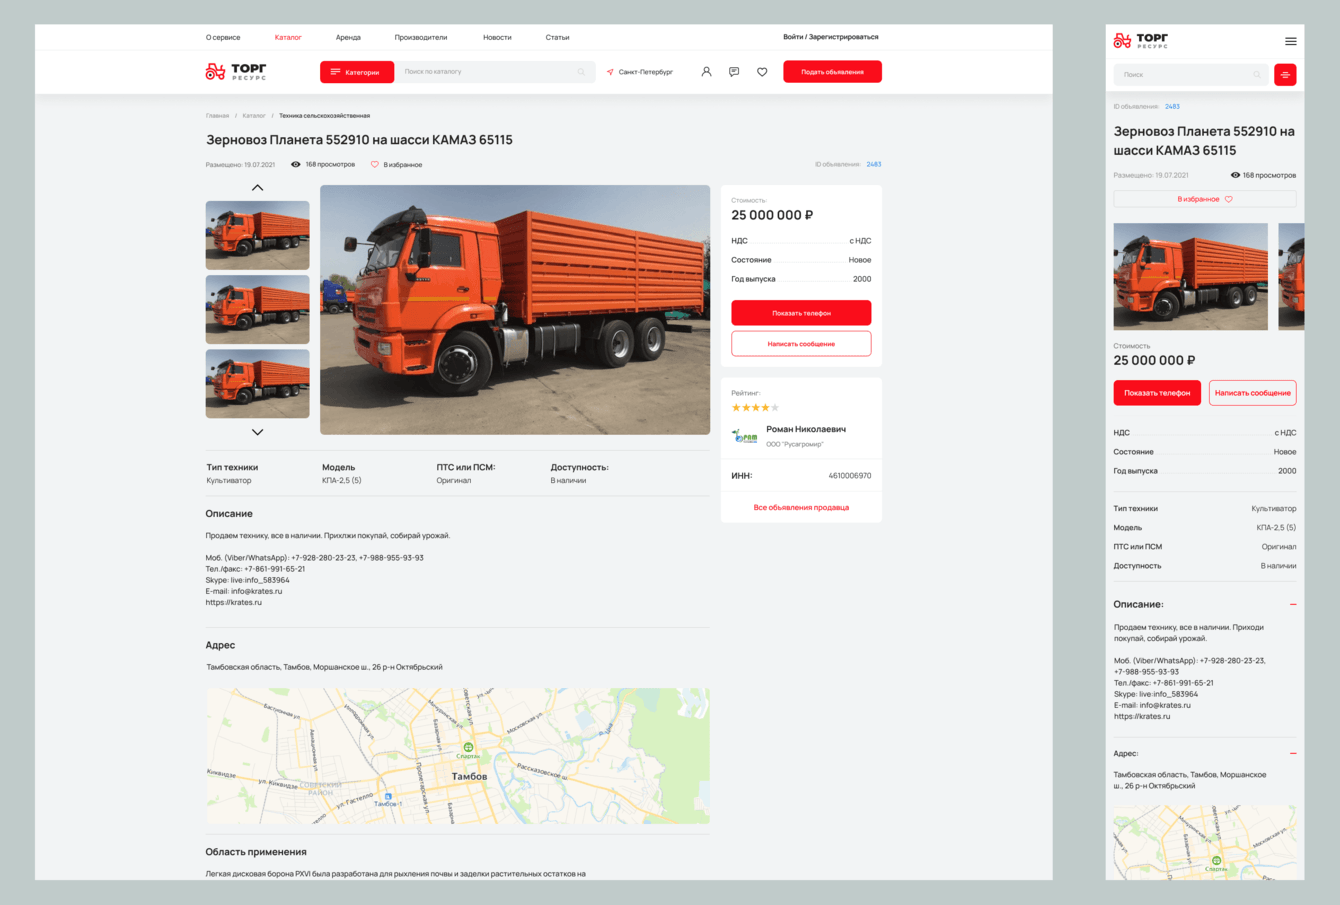Click the seller name Роман Николаевич
The image size is (1340, 905).
click(806, 429)
